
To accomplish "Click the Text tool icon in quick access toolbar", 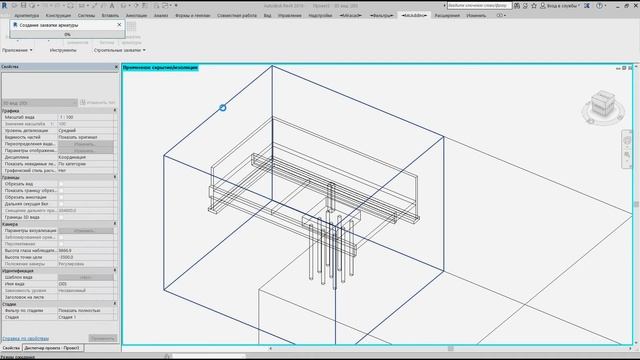I will (112, 6).
